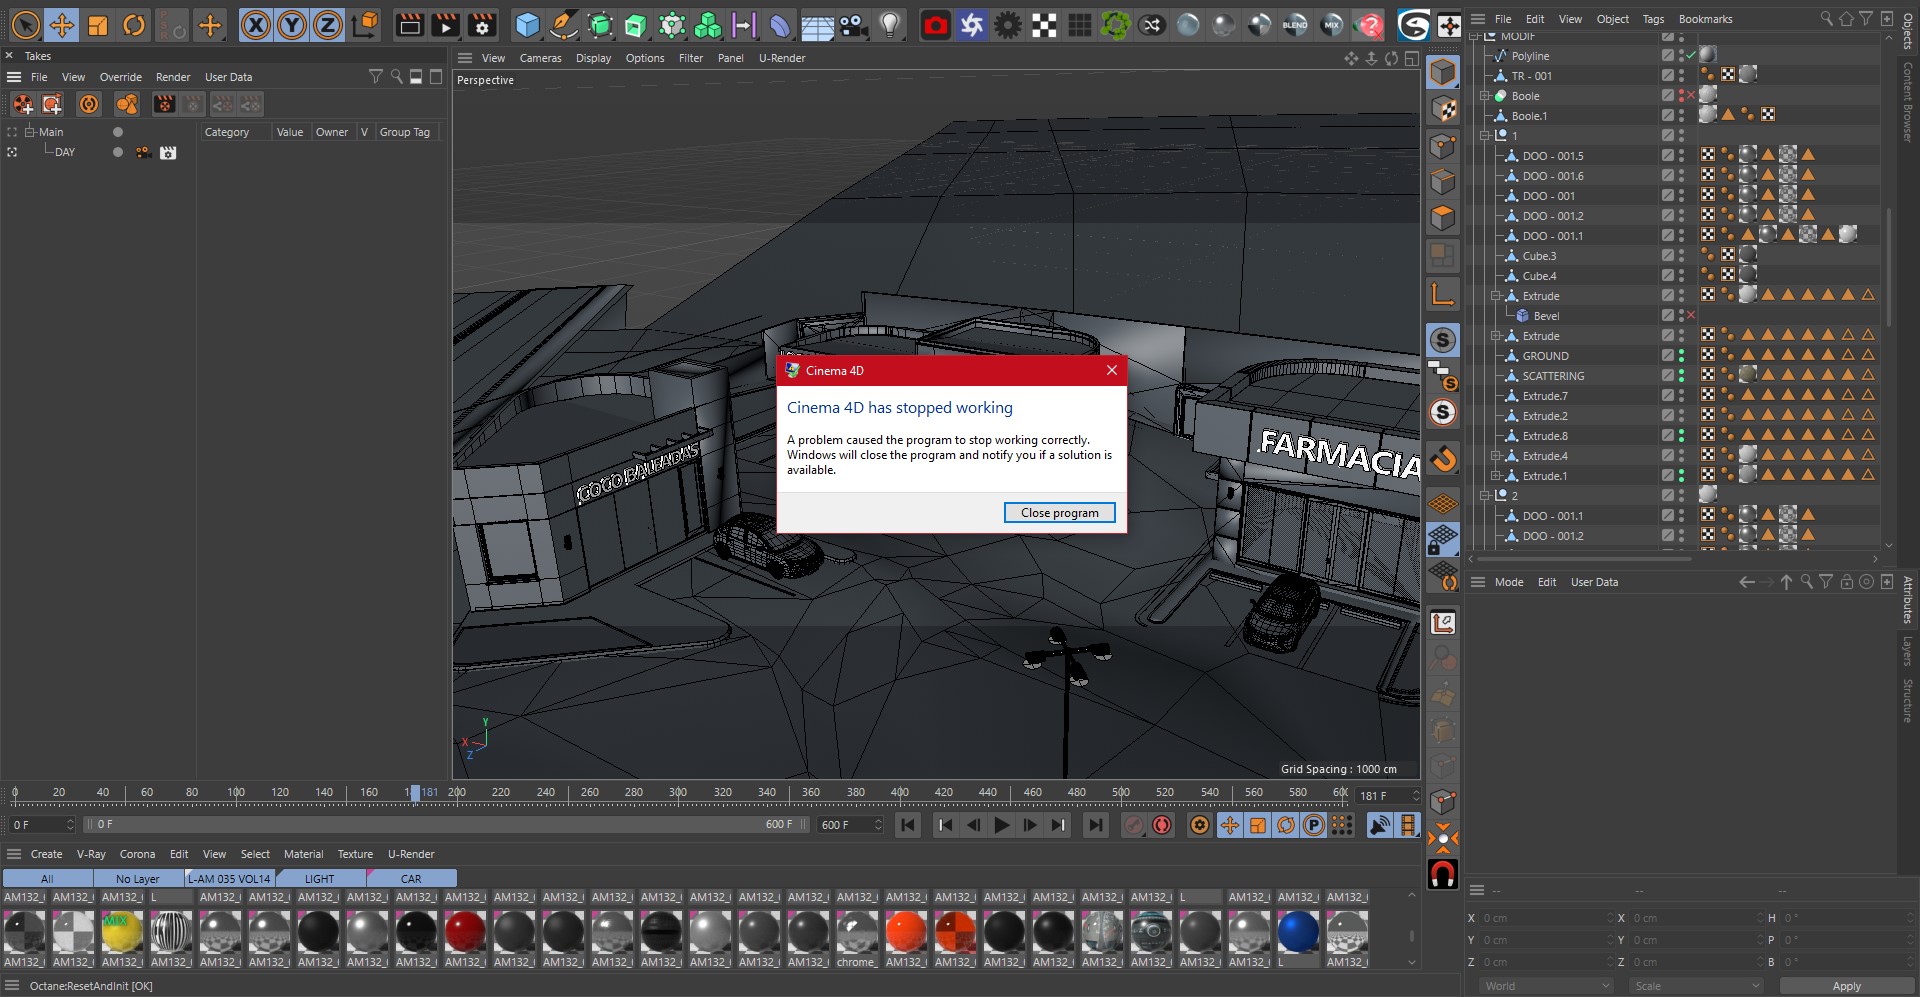Collapse the Extrude containing Bevel
The image size is (1920, 997).
pyautogui.click(x=1496, y=296)
